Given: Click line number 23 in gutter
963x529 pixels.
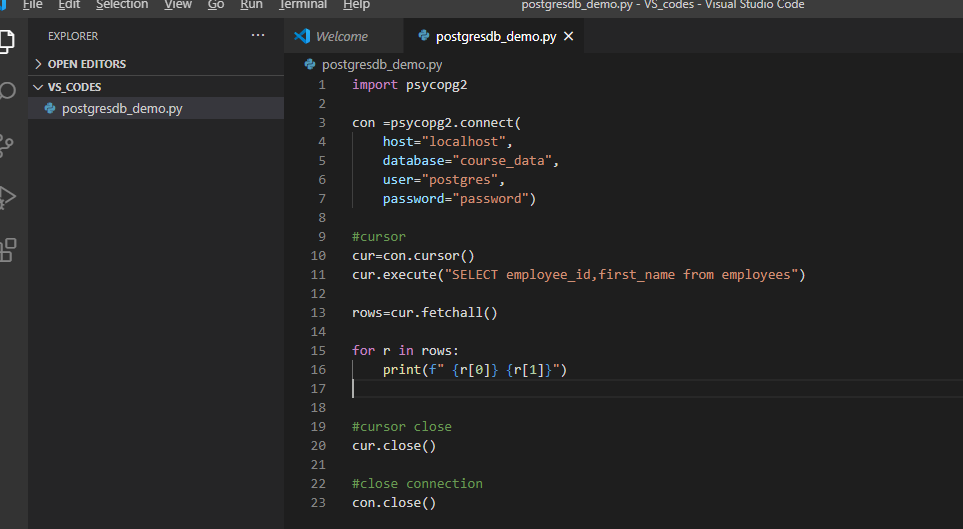Looking at the screenshot, I should click(318, 503).
